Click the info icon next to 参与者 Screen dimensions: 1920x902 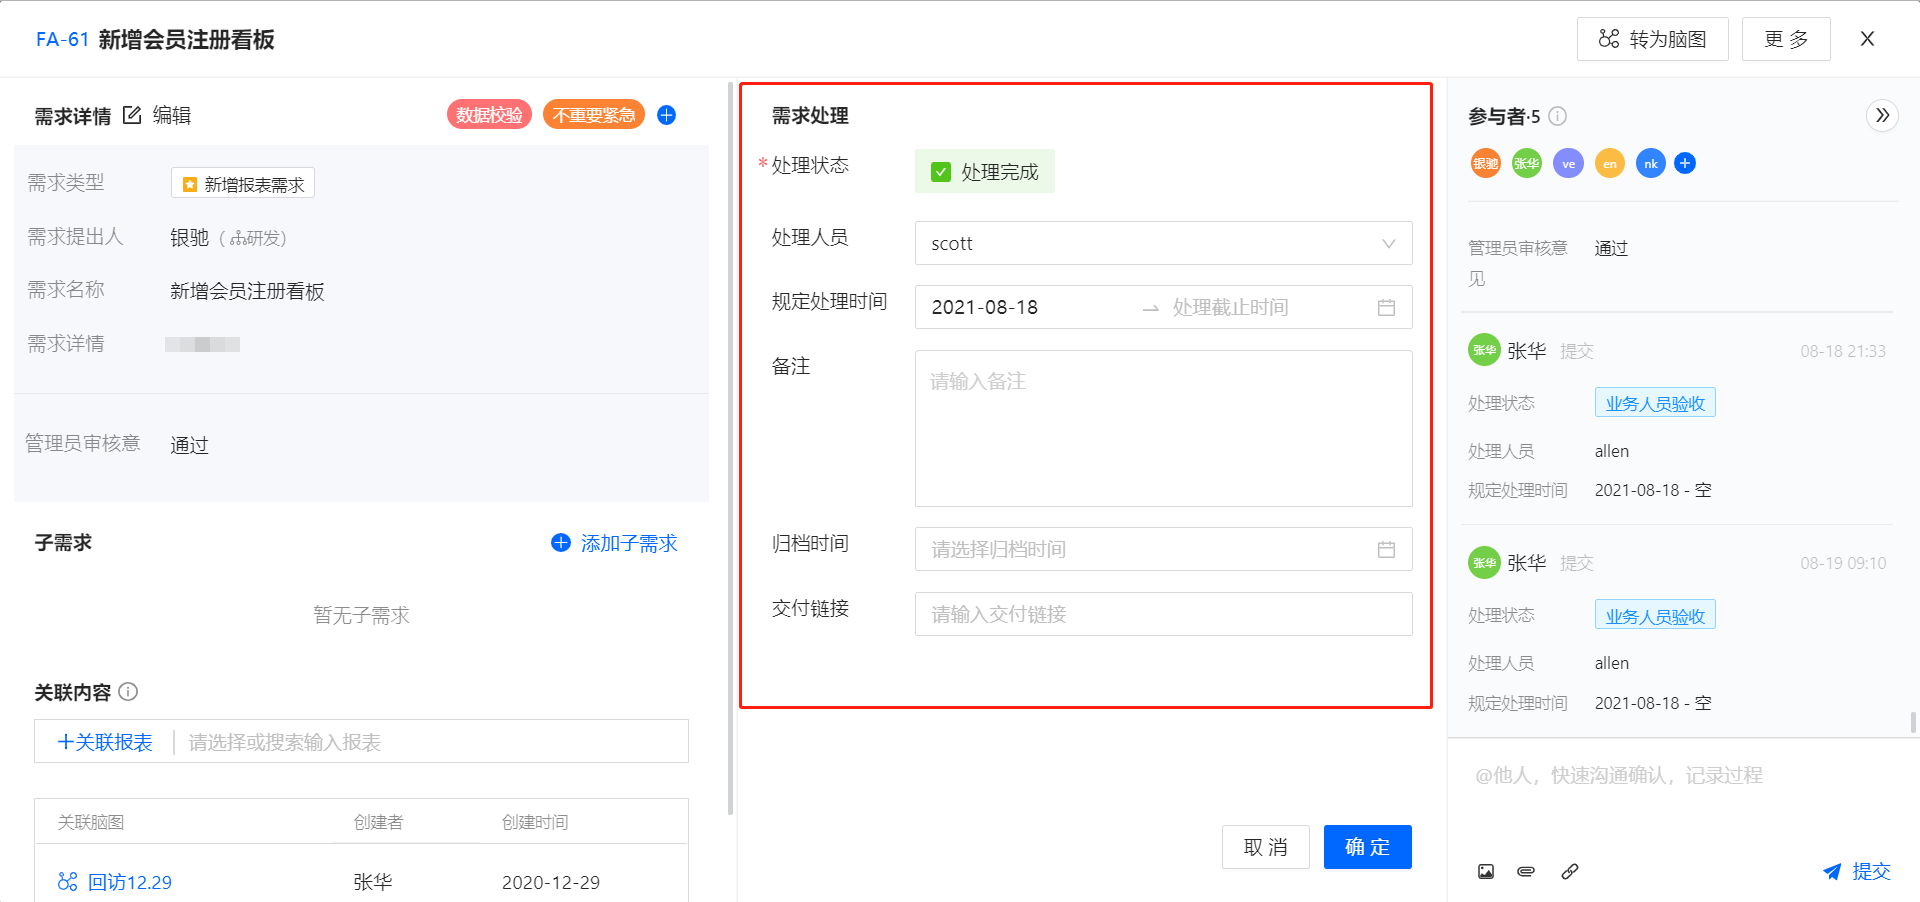(x=1557, y=116)
